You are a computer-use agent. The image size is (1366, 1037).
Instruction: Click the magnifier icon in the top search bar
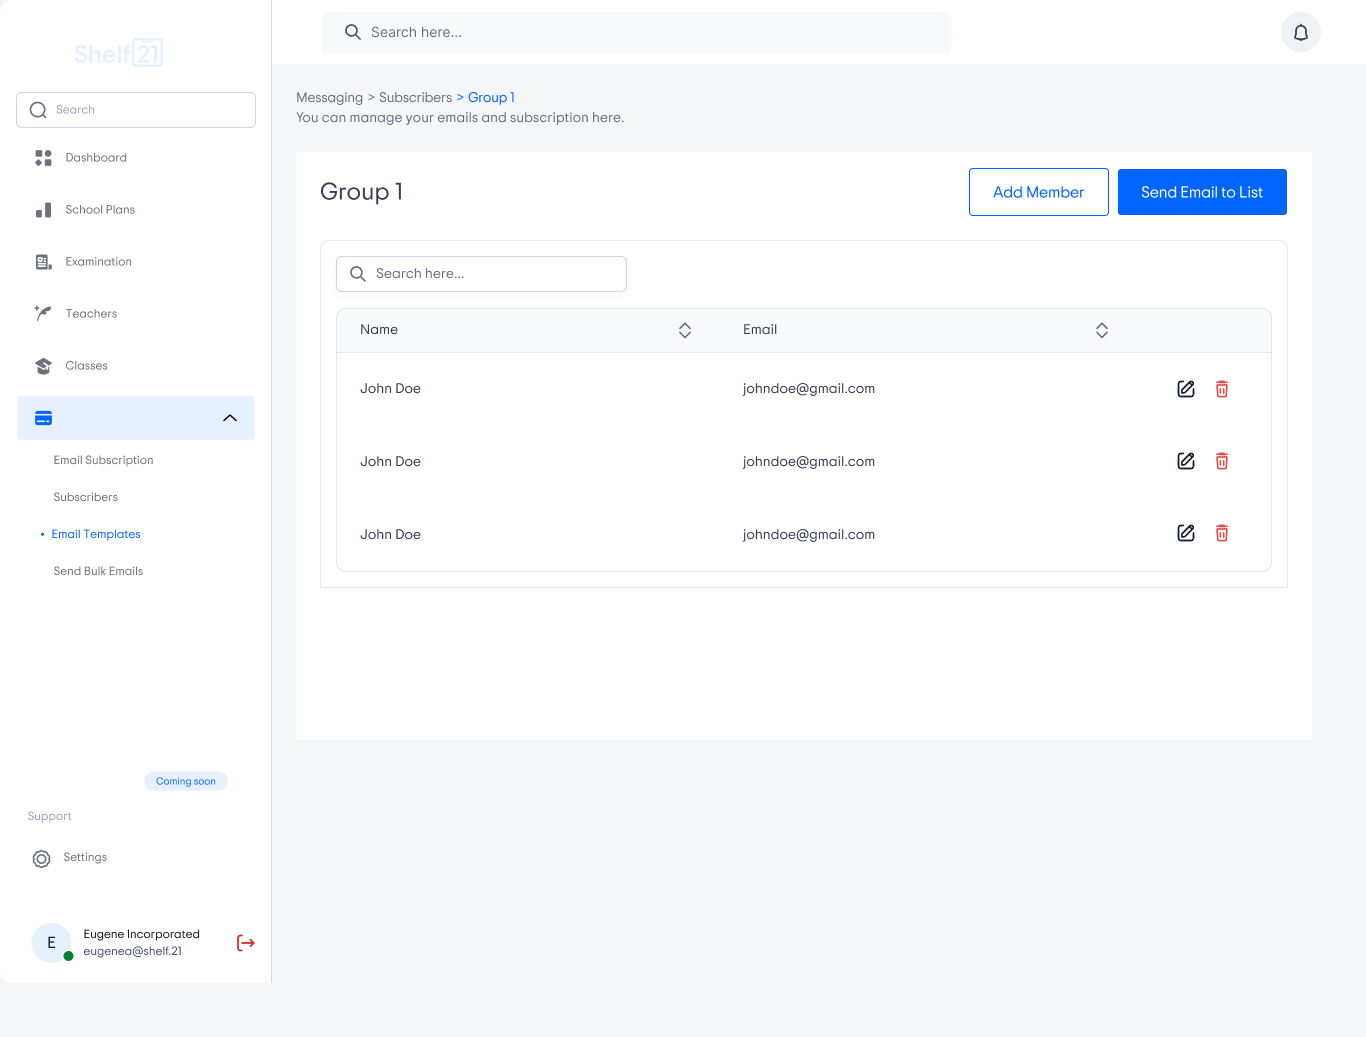[x=353, y=32]
